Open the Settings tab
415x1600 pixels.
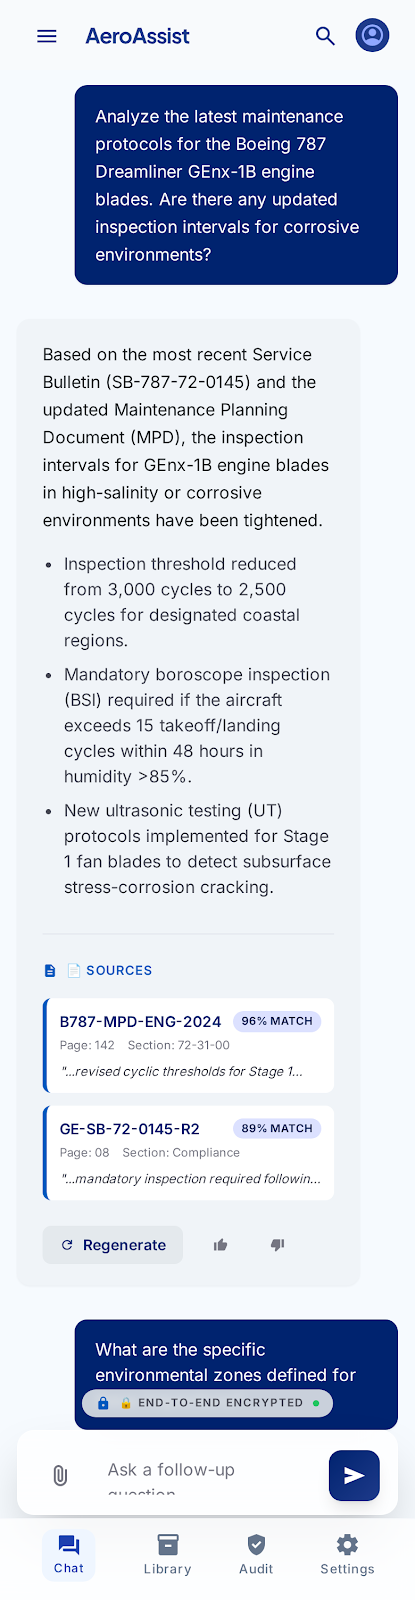(x=347, y=1555)
